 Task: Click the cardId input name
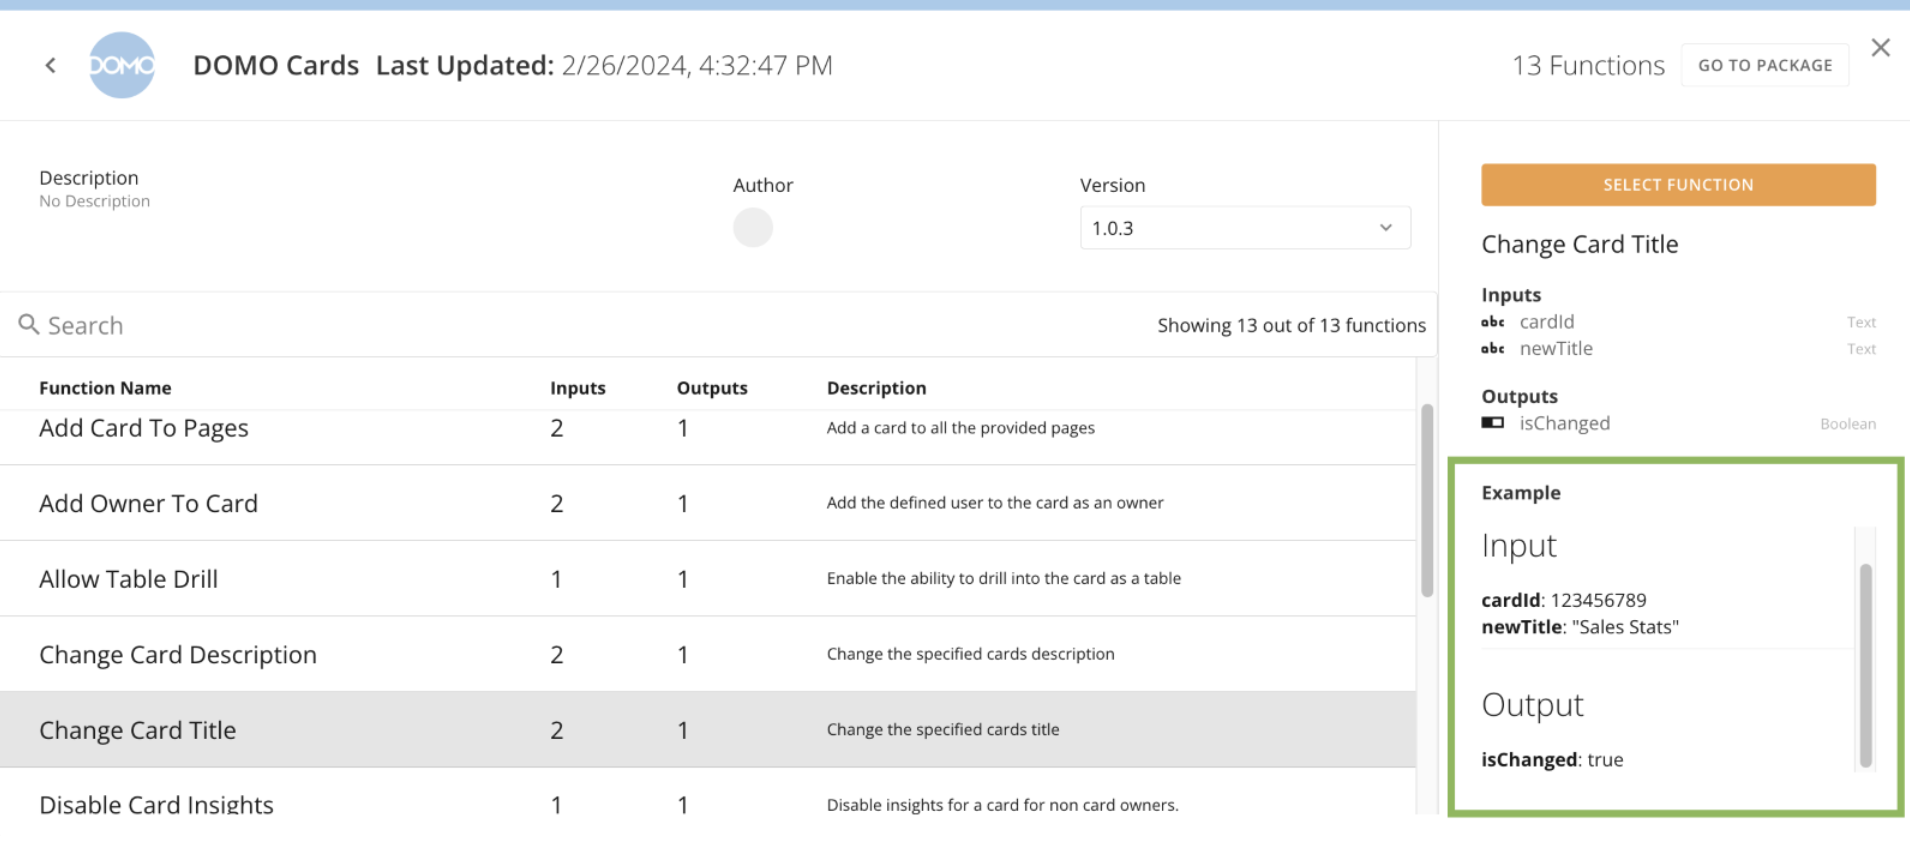click(x=1547, y=322)
